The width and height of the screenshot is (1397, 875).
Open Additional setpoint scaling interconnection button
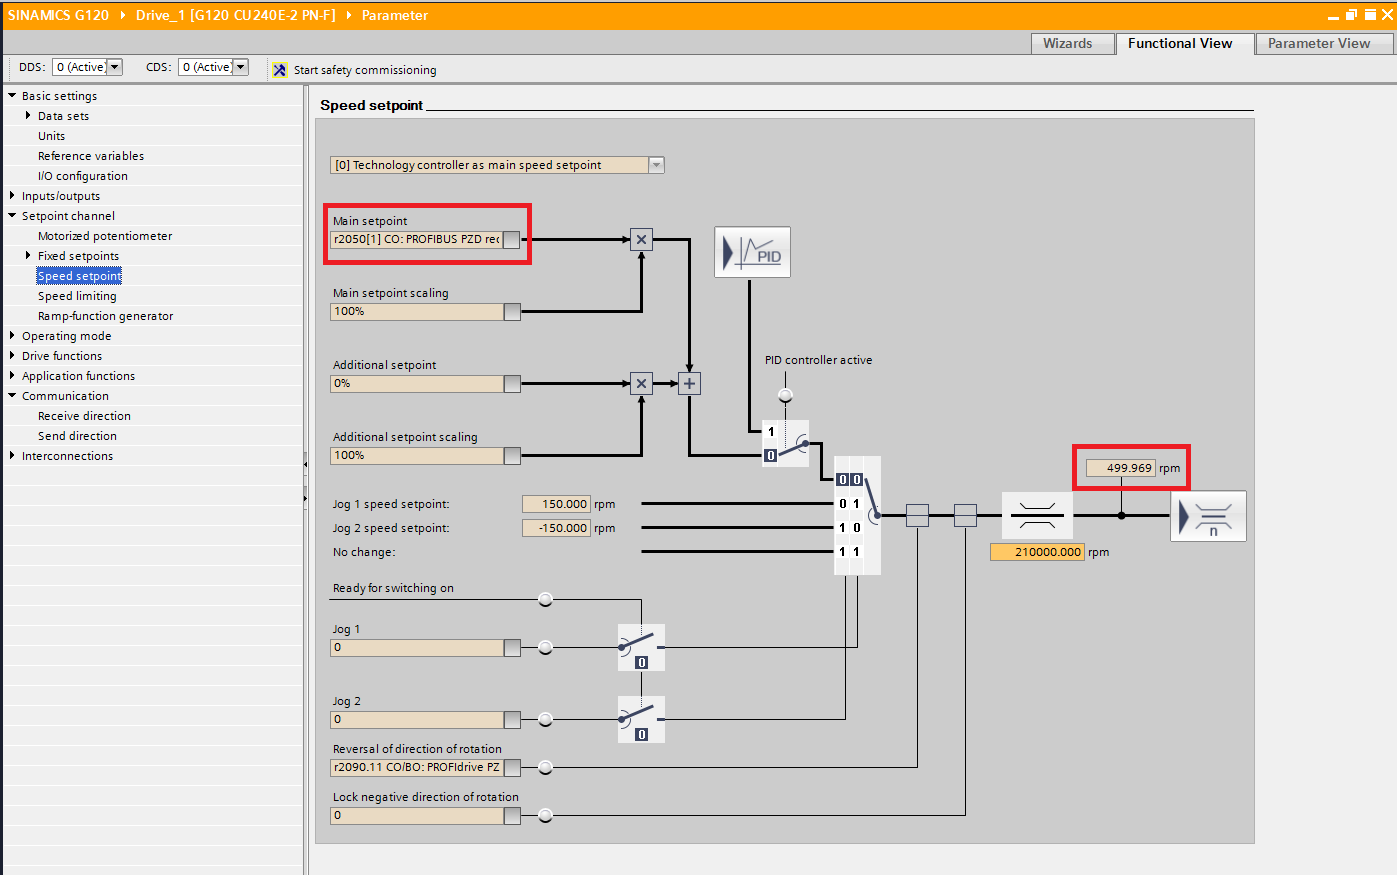512,456
